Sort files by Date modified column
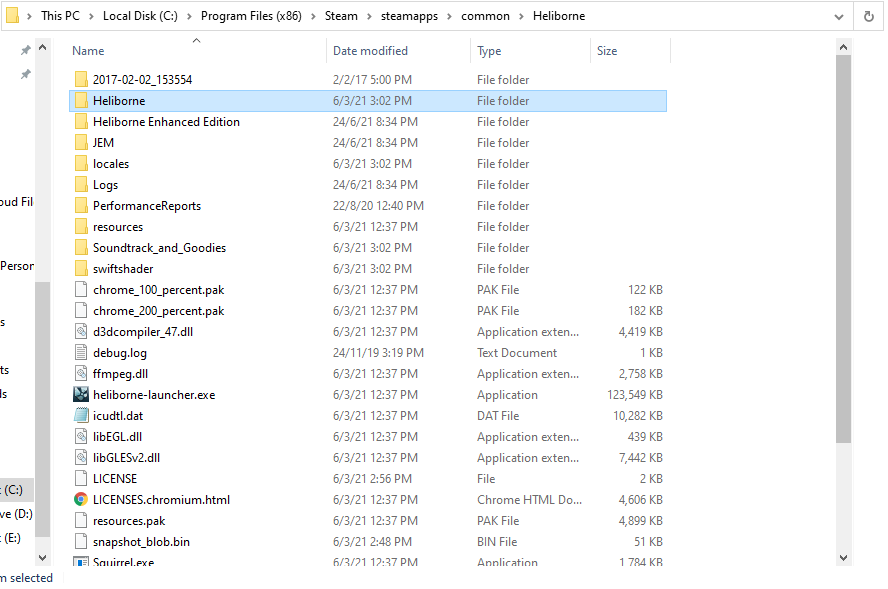The height and width of the screenshot is (589, 888). tap(370, 51)
